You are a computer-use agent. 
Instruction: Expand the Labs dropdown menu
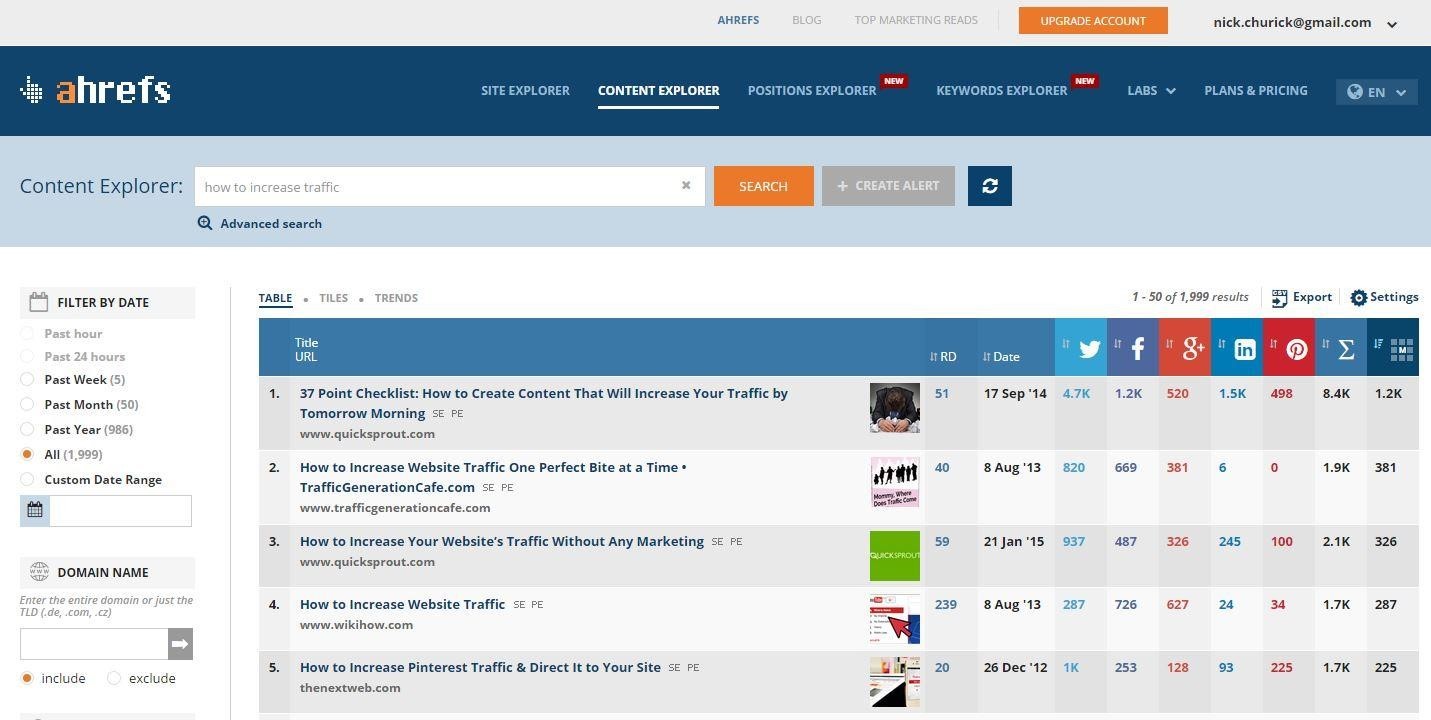click(1151, 91)
